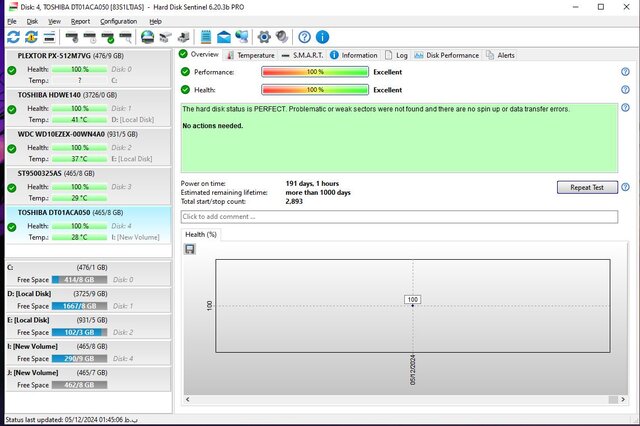640x426 pixels.
Task: Click the envelope send-email toolbar icon
Action: tap(222, 37)
